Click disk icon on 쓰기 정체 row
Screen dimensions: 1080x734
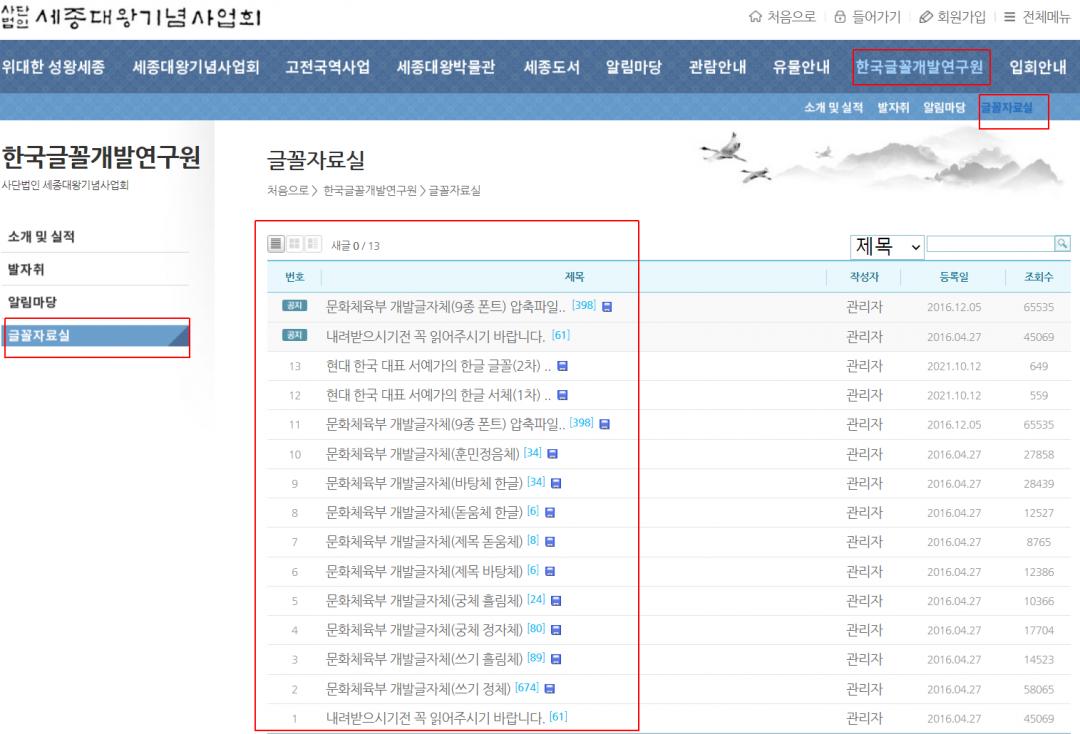[552, 689]
